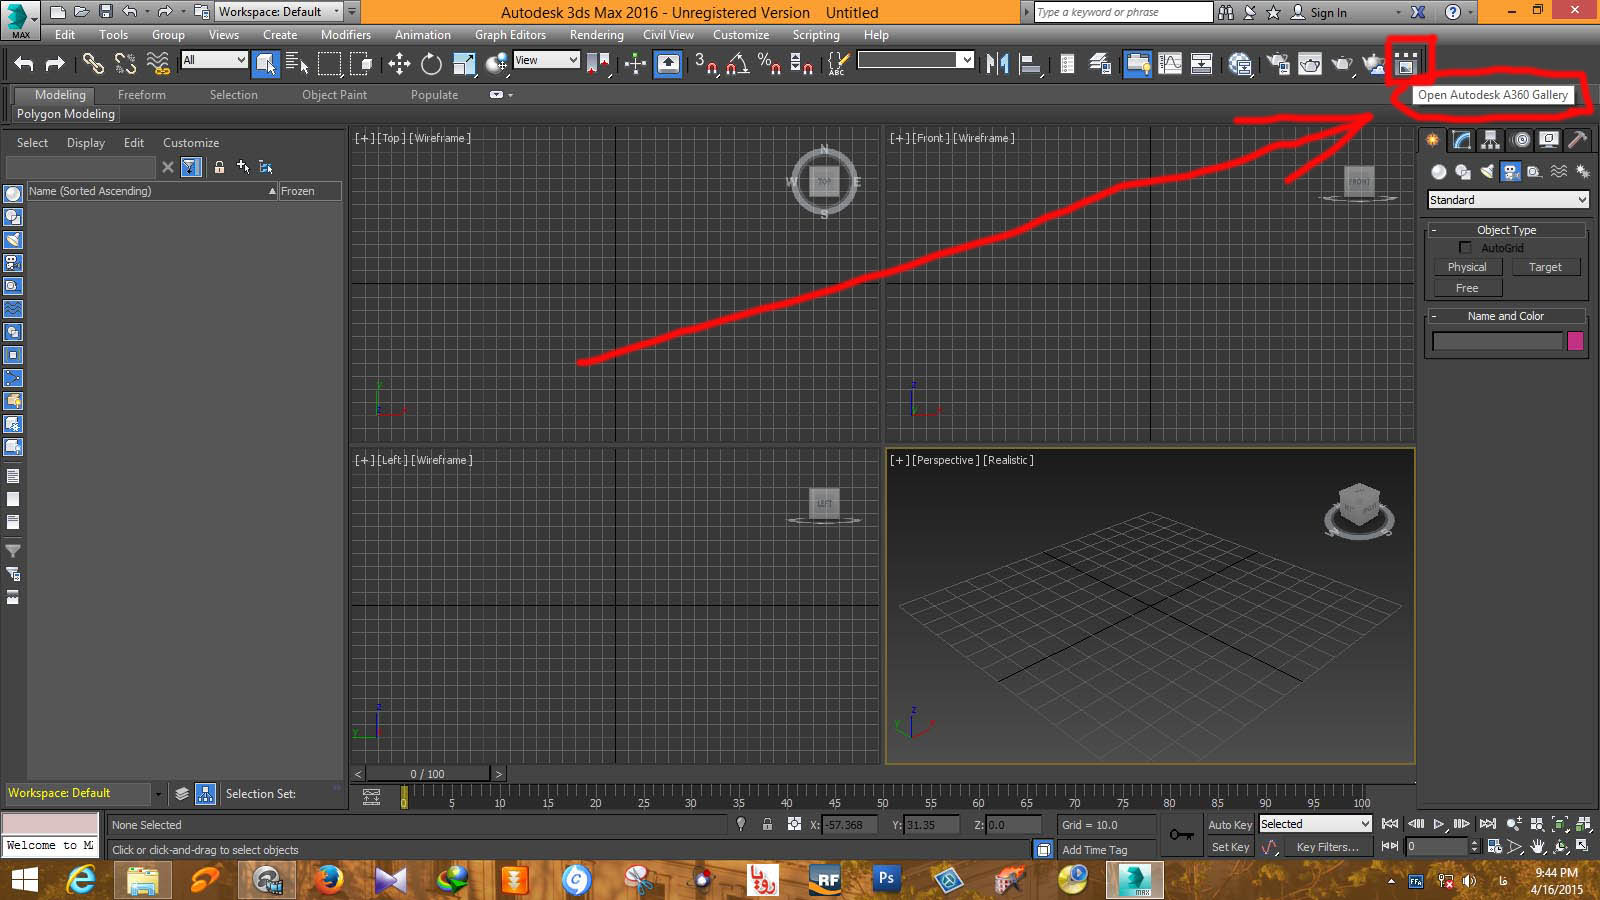This screenshot has height=900, width=1600.
Task: Switch to the Modify command panel
Action: coord(1462,140)
